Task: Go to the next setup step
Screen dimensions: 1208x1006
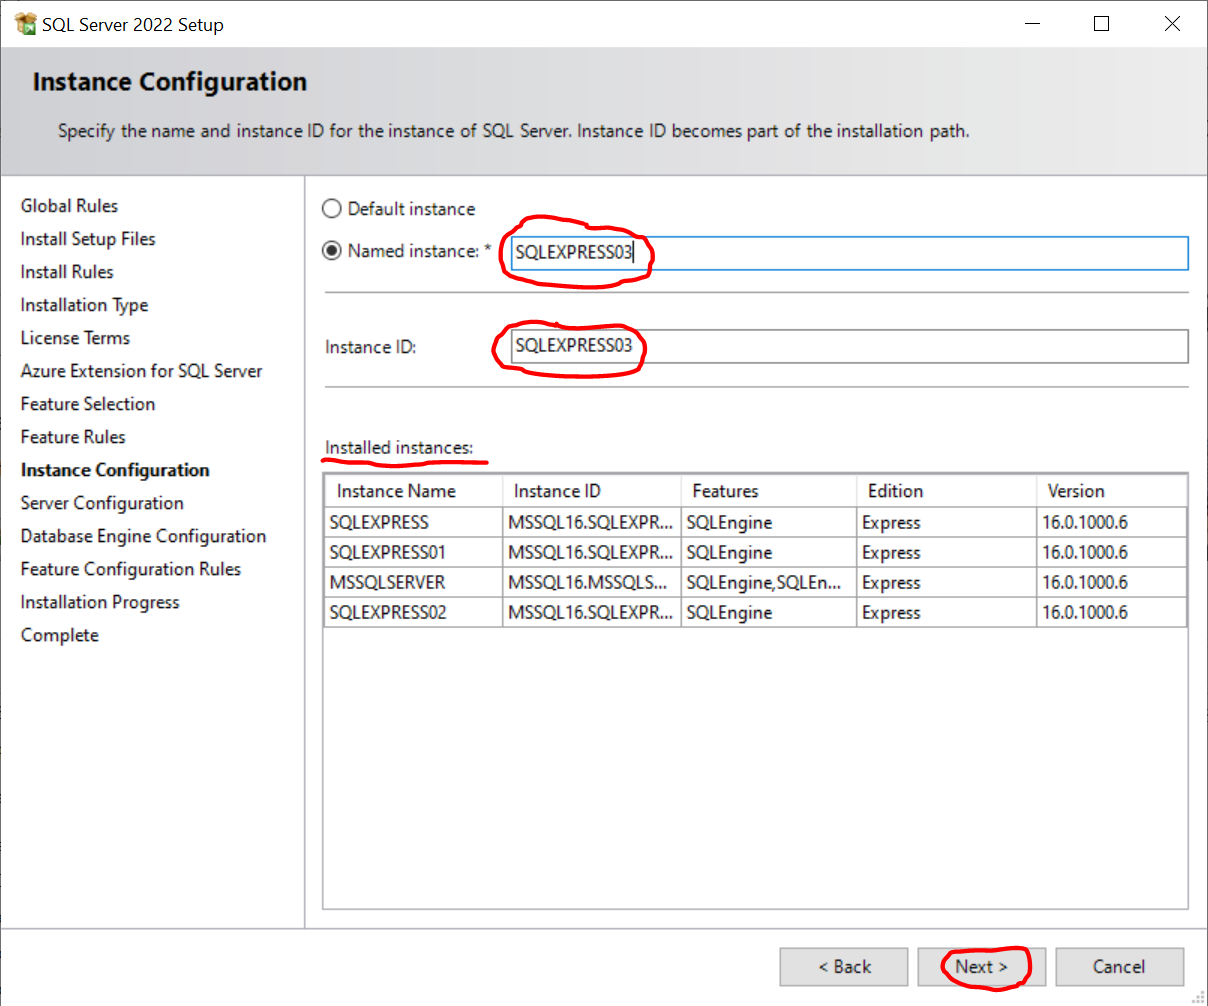Action: (981, 967)
